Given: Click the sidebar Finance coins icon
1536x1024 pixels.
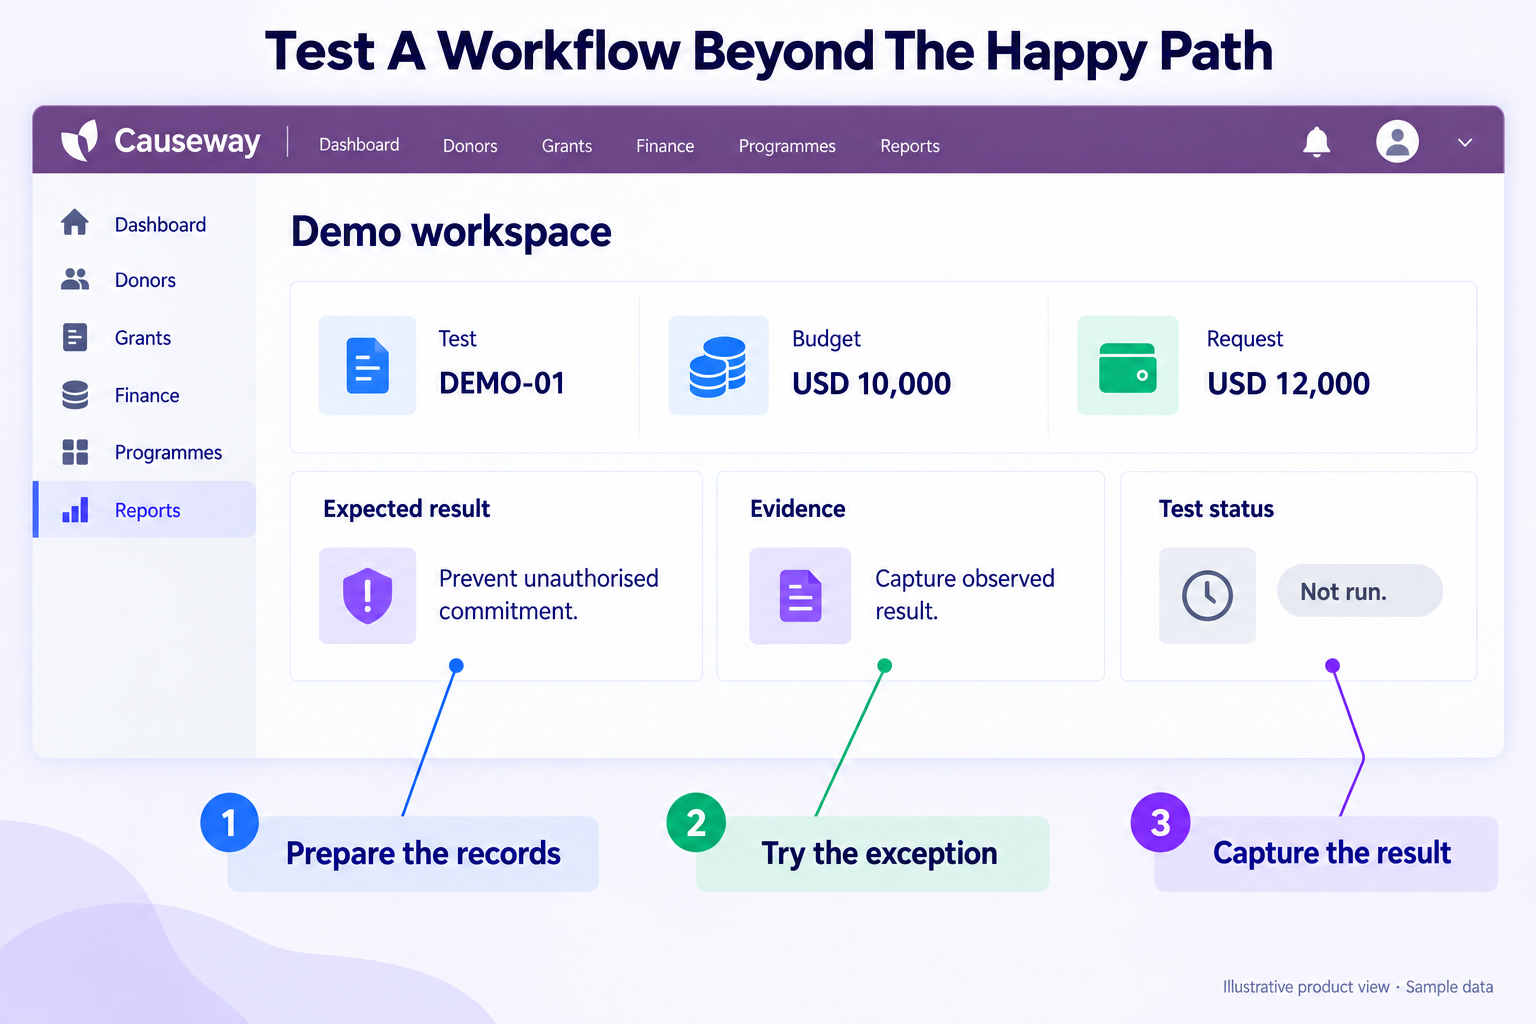Looking at the screenshot, I should point(75,395).
